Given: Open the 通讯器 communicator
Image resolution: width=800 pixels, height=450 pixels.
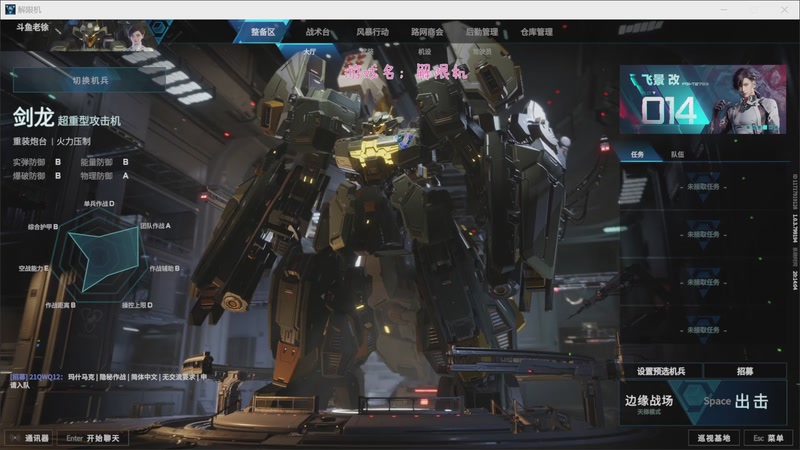Looking at the screenshot, I should [30, 438].
